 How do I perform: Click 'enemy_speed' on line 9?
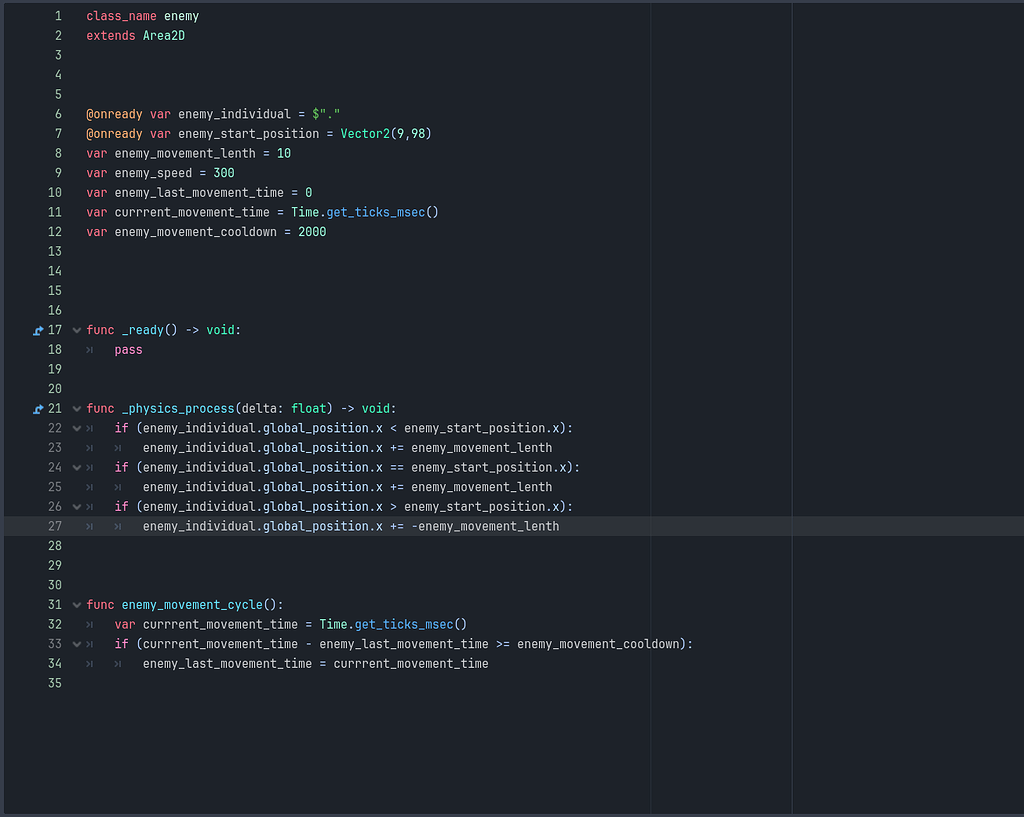tap(153, 173)
